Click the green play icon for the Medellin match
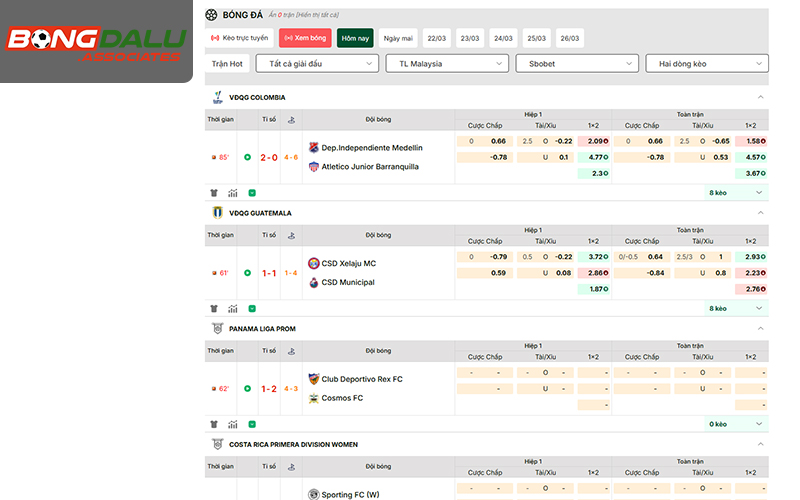Screen dimensions: 800x500 (x=252, y=193)
